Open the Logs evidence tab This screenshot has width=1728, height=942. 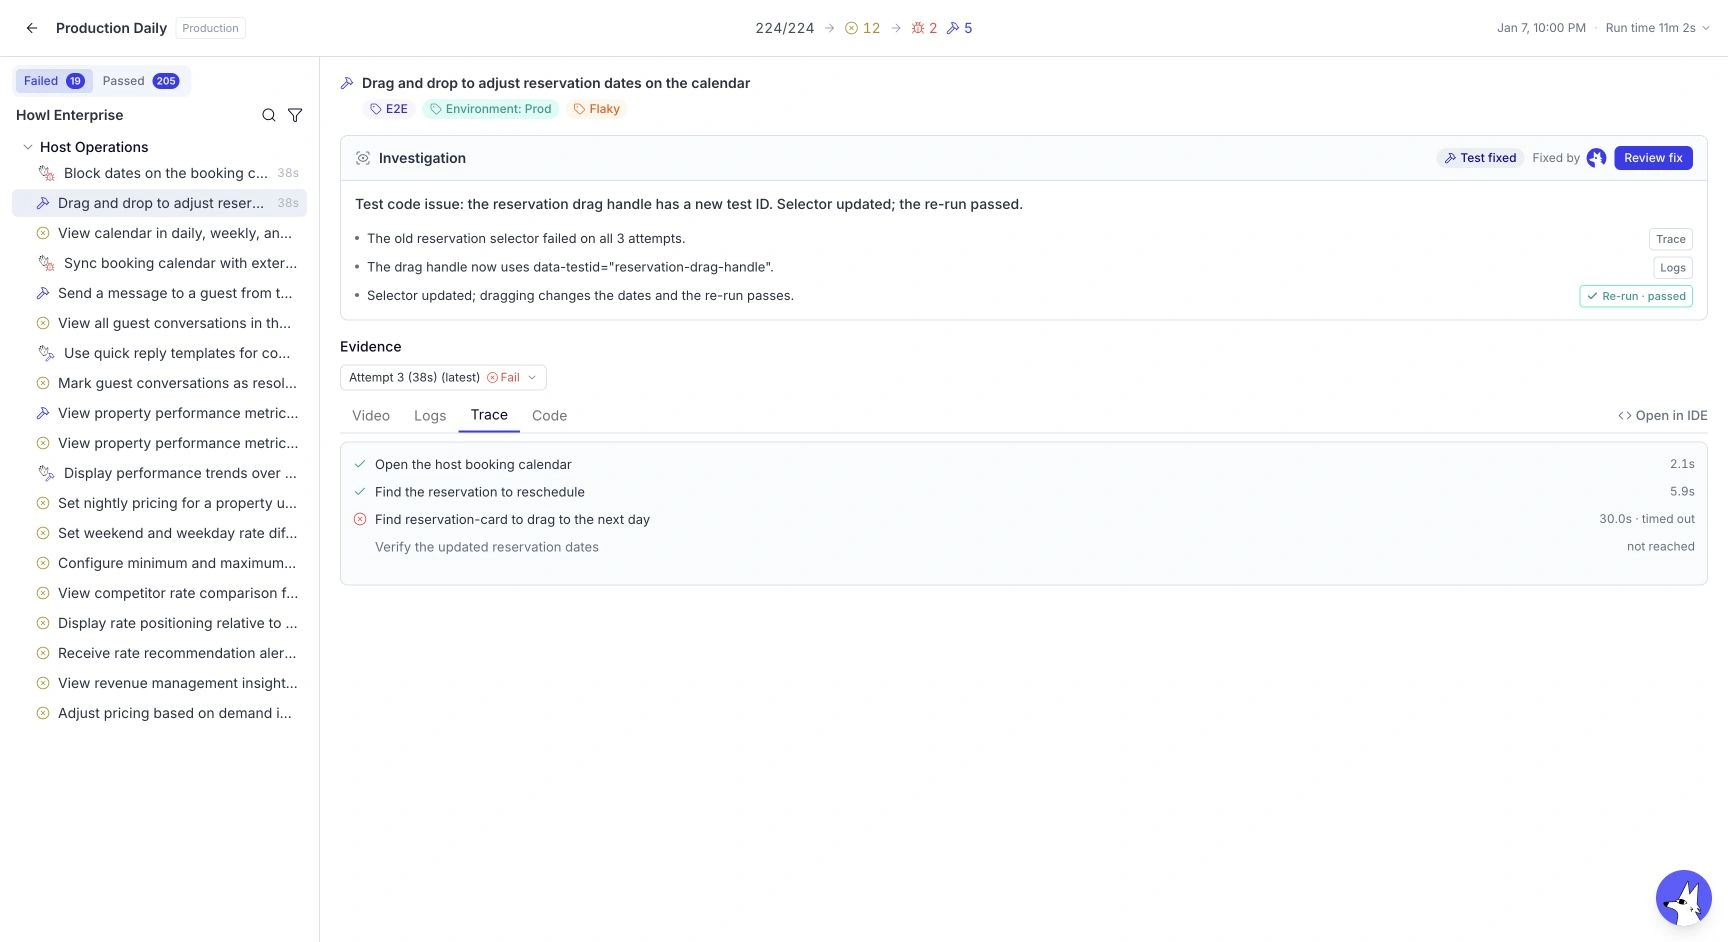[x=430, y=415]
